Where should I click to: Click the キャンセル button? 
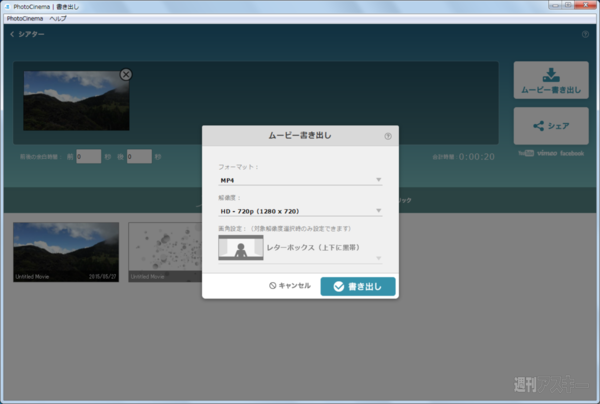[x=290, y=286]
